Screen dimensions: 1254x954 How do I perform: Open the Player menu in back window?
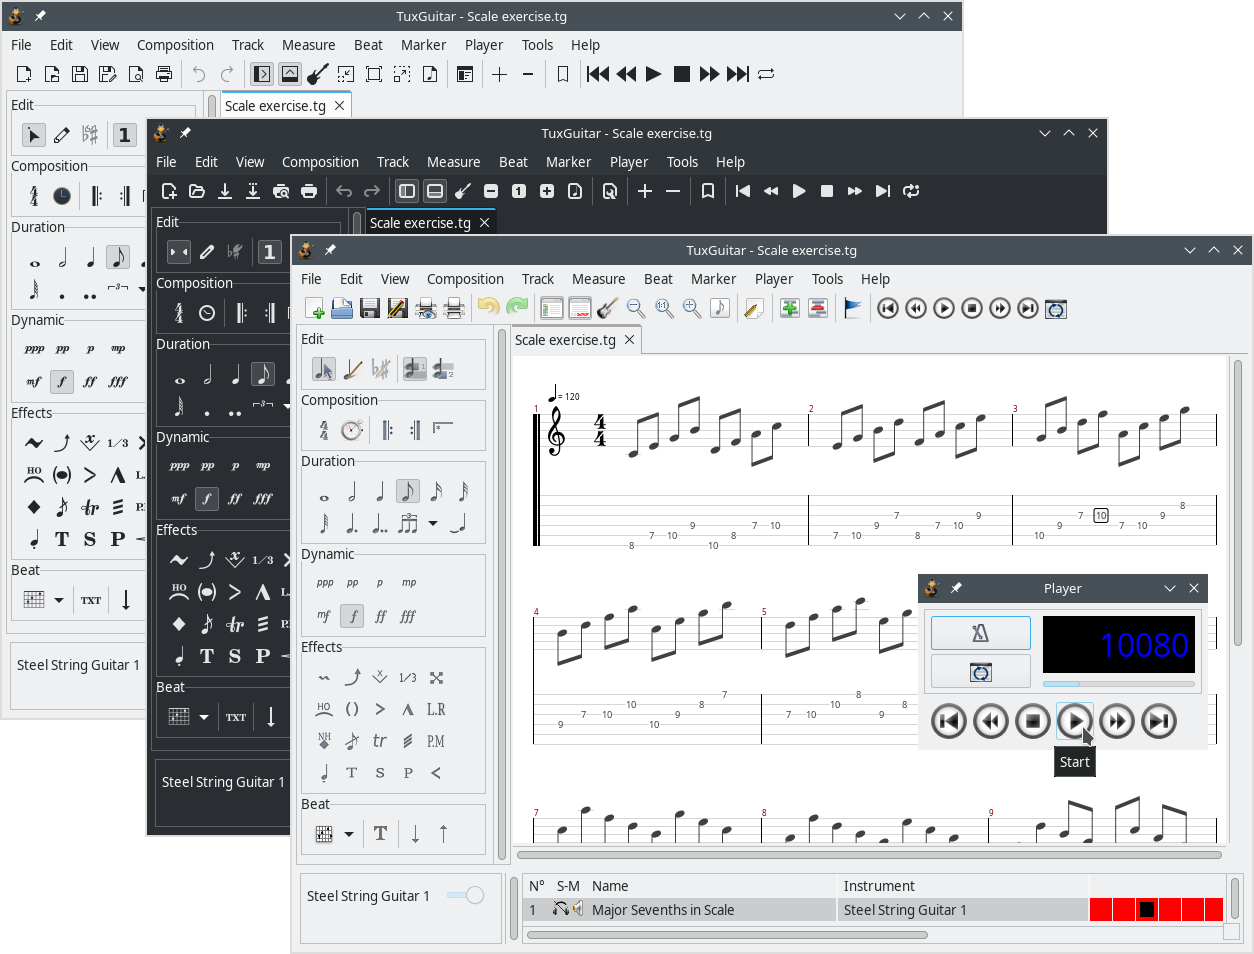pos(484,45)
